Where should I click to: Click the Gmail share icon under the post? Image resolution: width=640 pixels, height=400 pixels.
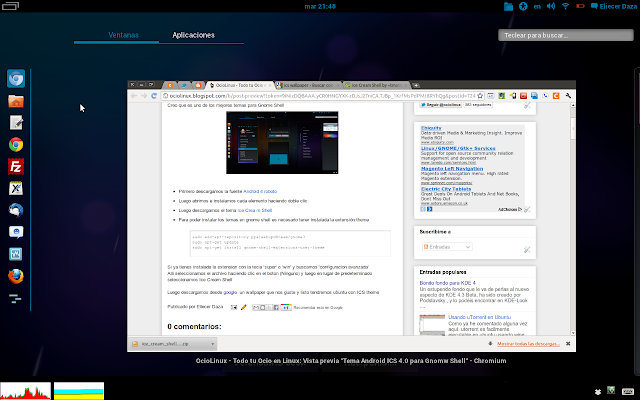point(256,307)
